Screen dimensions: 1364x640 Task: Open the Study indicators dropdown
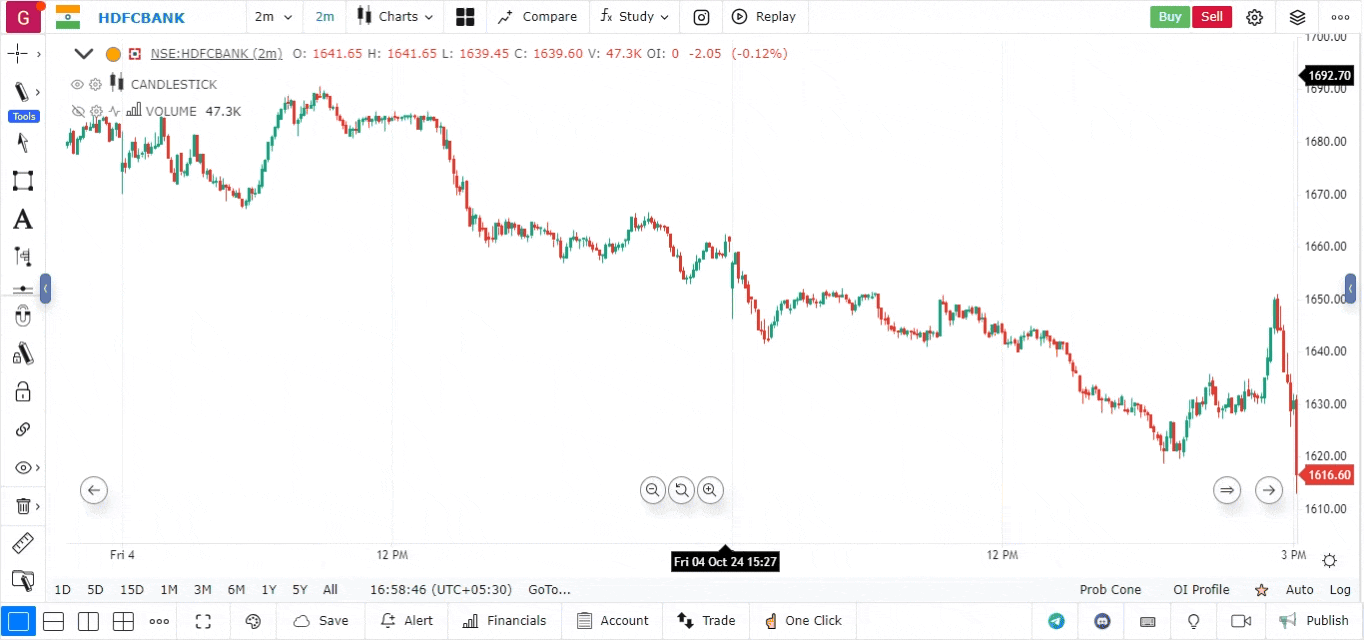coord(634,17)
